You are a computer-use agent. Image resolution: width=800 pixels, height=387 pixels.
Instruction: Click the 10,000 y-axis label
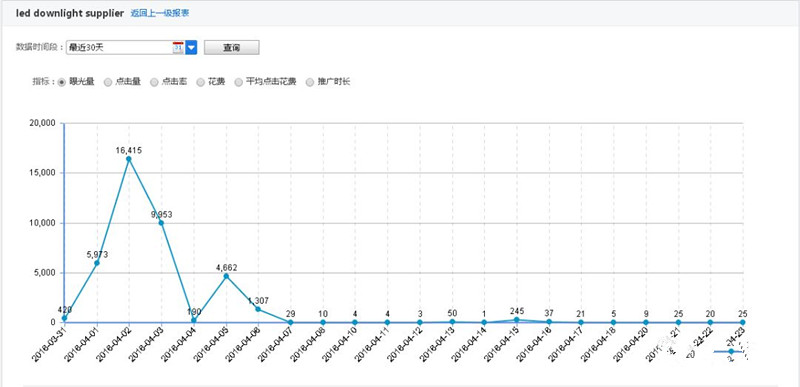point(43,223)
